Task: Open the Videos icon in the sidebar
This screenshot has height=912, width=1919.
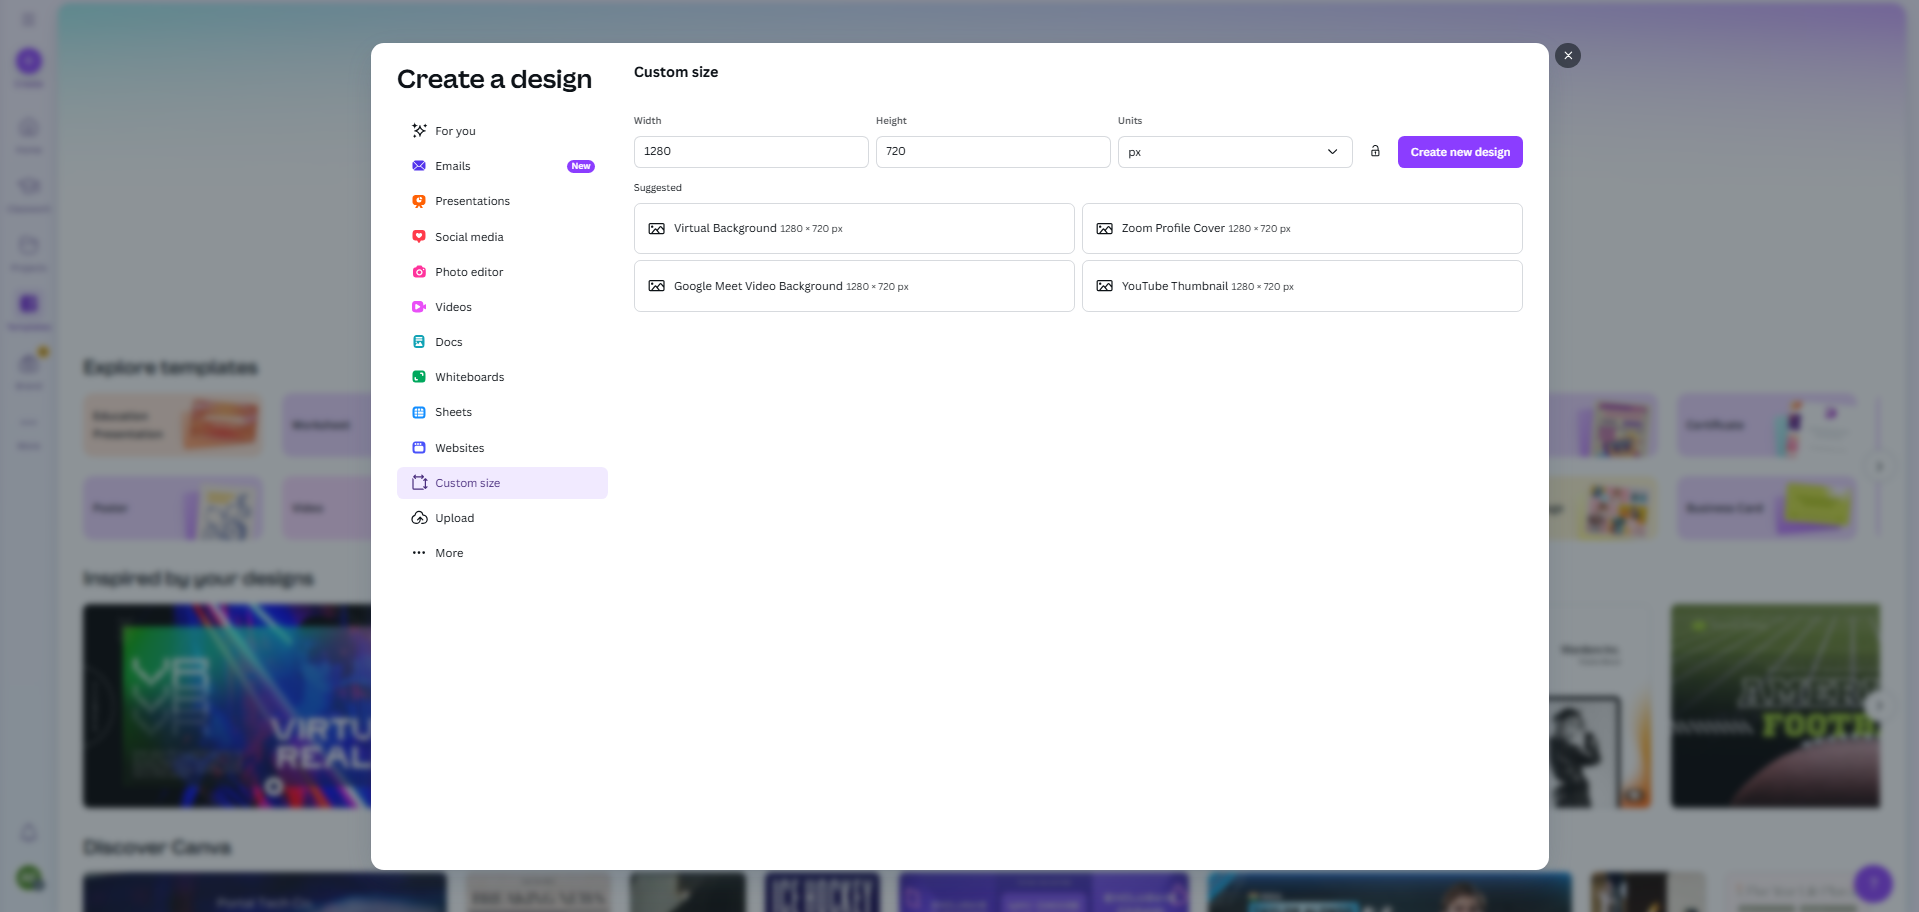Action: click(419, 307)
